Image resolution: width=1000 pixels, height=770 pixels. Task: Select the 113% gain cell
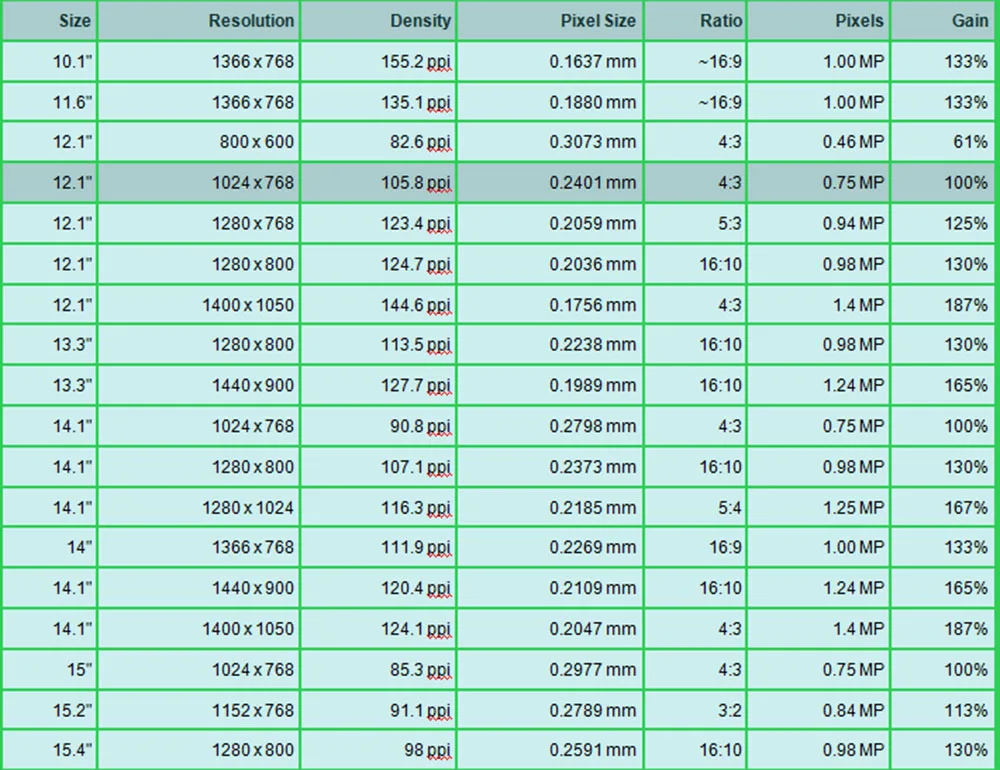tap(945, 710)
